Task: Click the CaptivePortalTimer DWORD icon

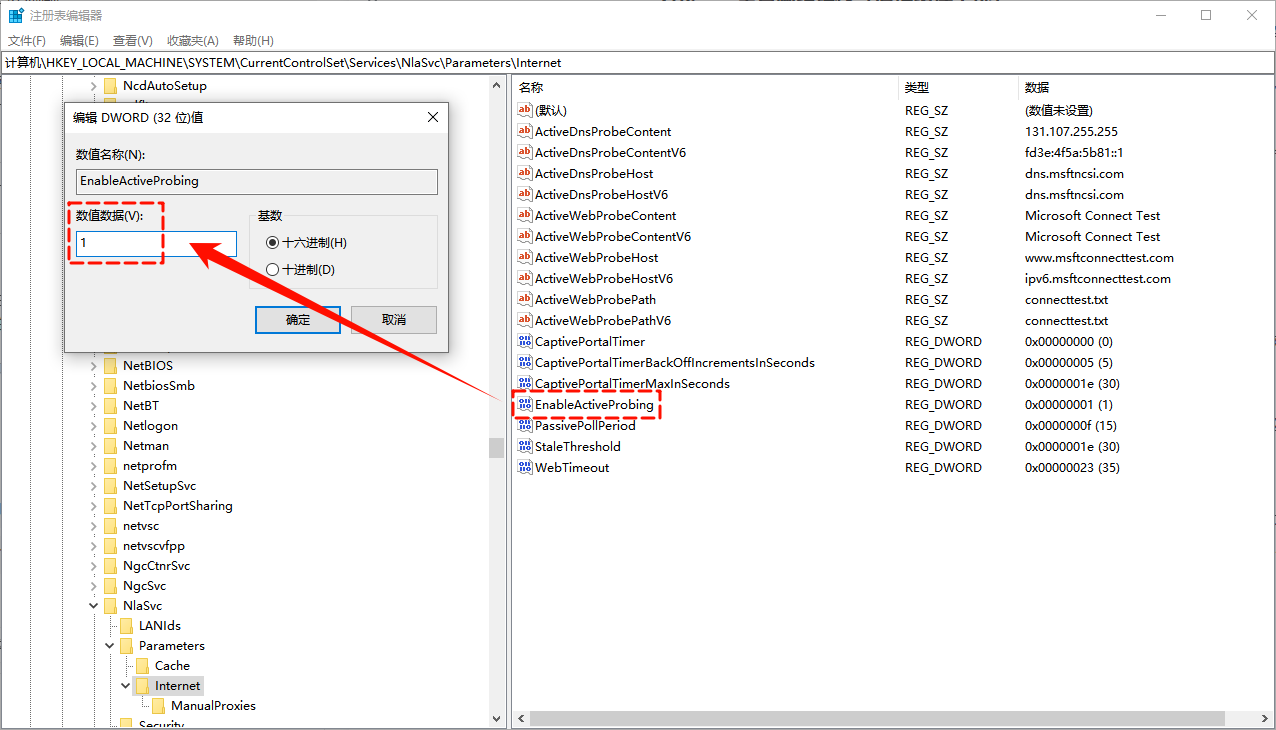Action: [525, 342]
